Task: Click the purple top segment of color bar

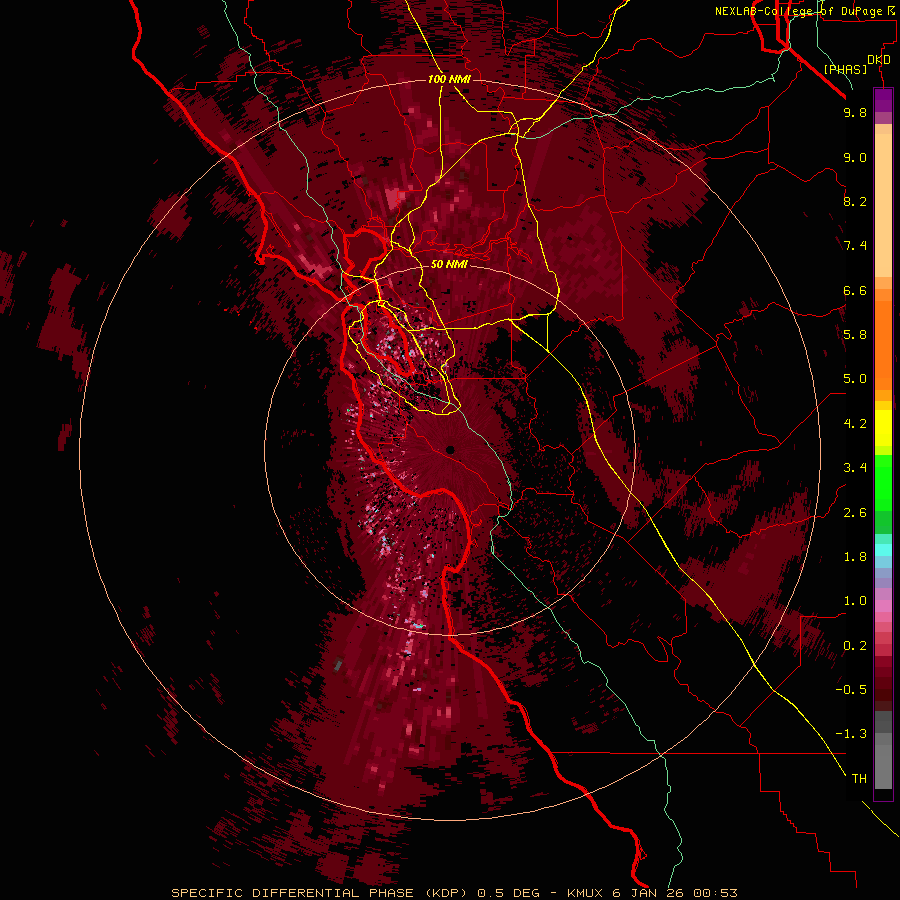Action: pyautogui.click(x=883, y=100)
